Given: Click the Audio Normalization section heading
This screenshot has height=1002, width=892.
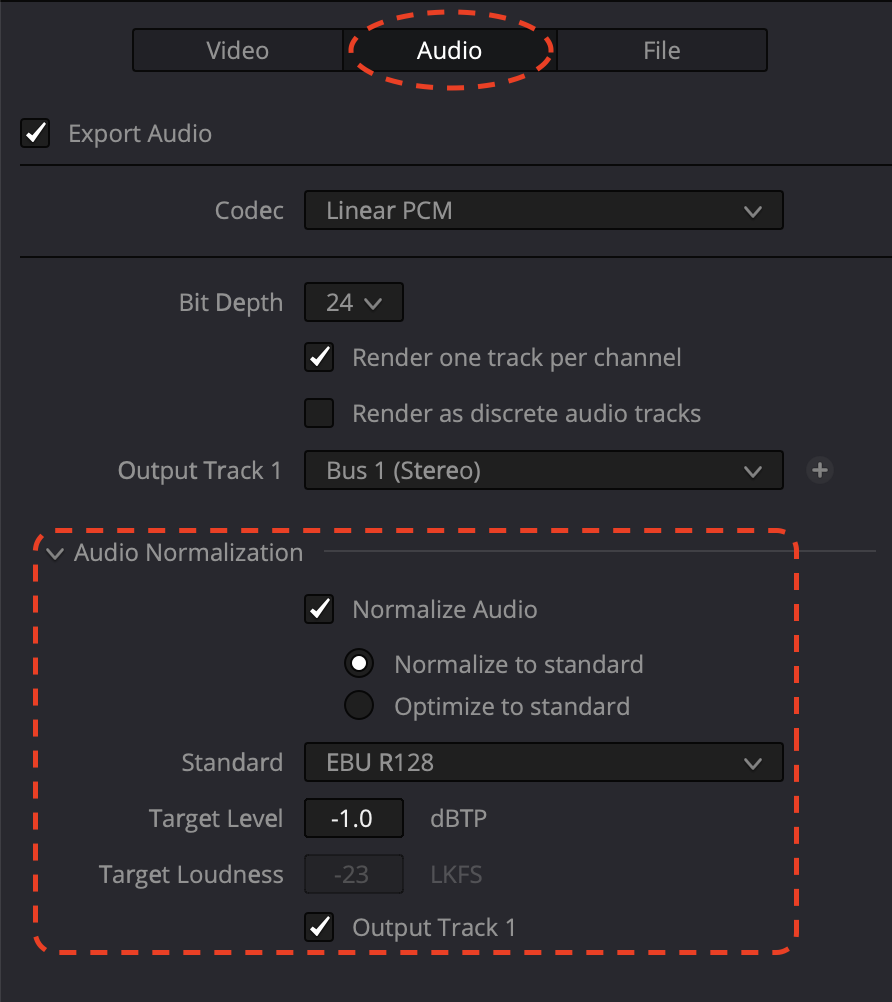Looking at the screenshot, I should coord(188,553).
